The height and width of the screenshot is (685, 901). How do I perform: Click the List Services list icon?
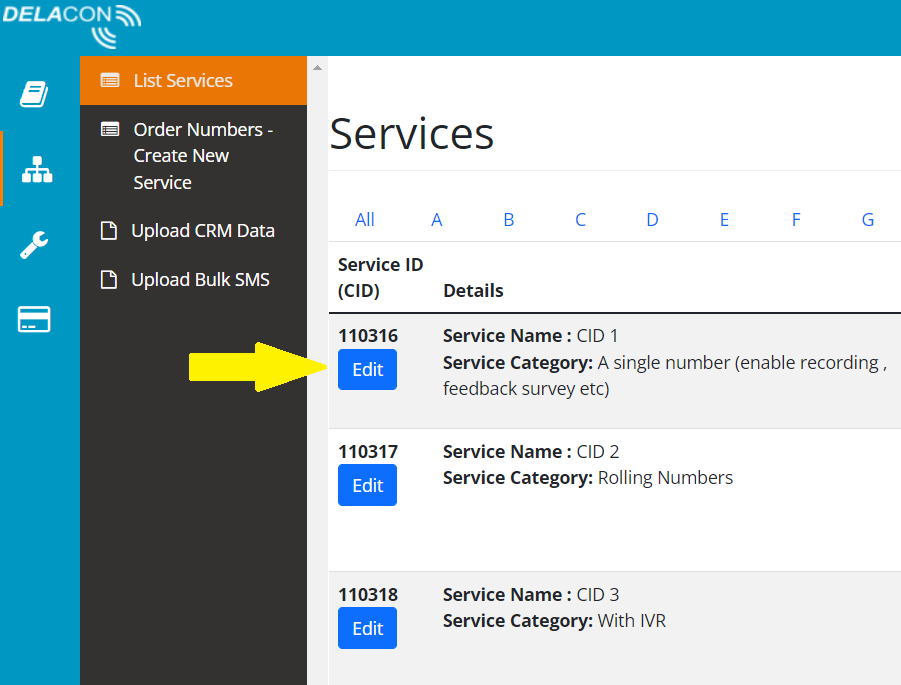tap(110, 80)
